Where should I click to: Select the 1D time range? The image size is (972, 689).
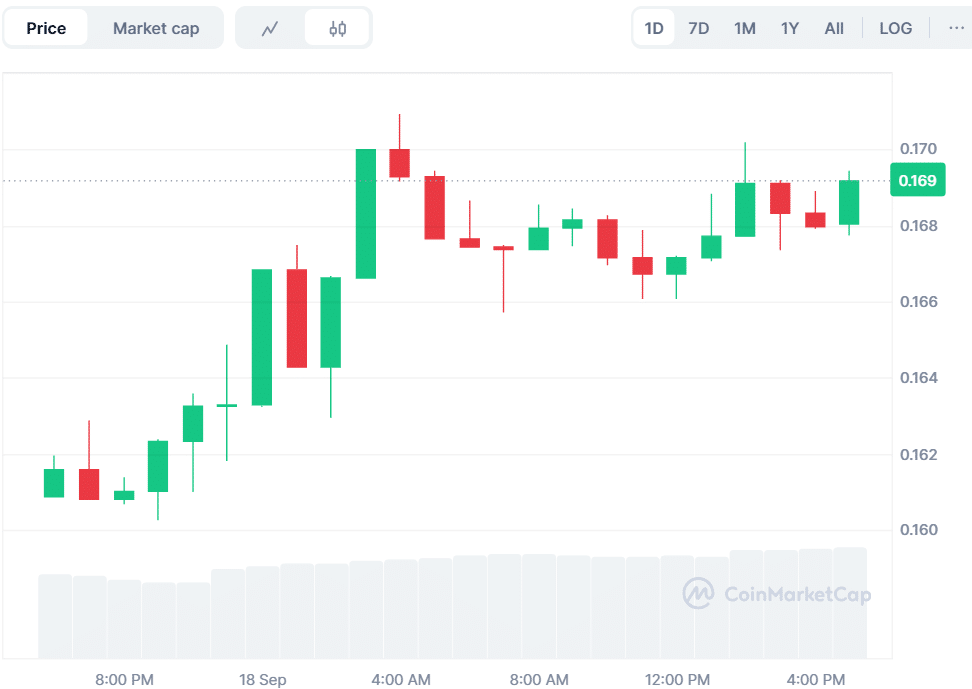tap(654, 28)
